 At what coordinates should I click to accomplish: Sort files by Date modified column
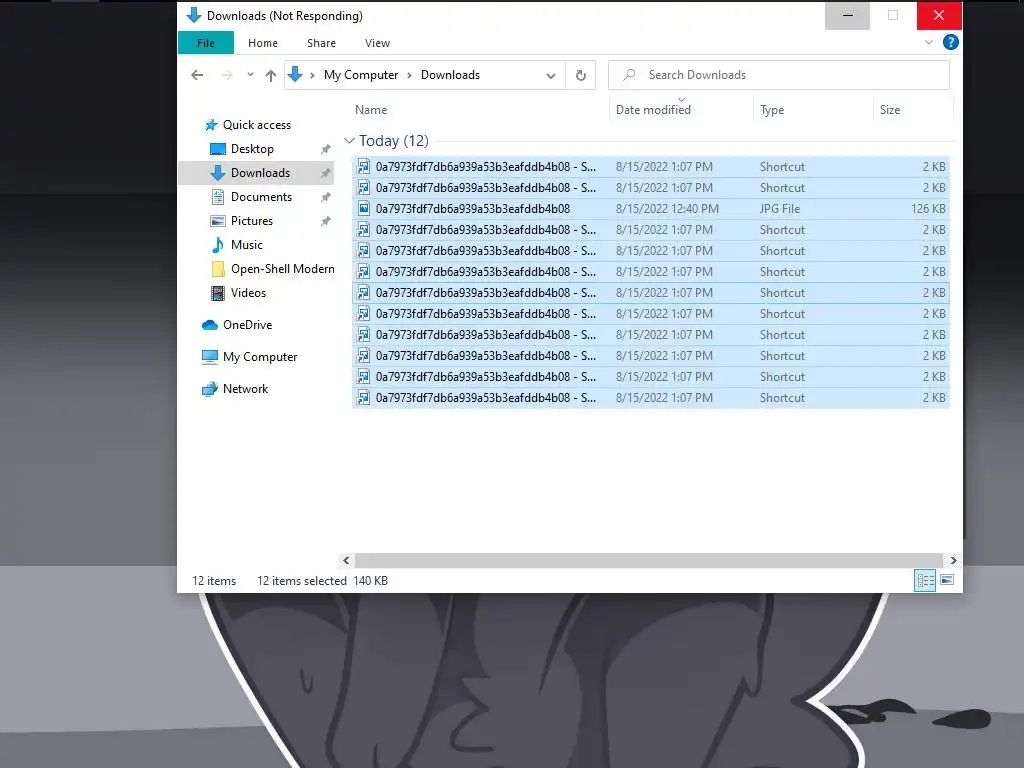[x=653, y=110]
